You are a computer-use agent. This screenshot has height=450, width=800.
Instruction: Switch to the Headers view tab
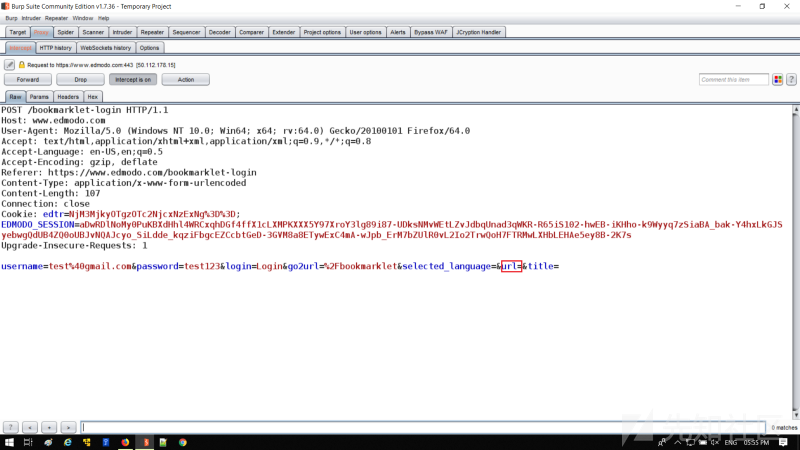click(x=68, y=96)
